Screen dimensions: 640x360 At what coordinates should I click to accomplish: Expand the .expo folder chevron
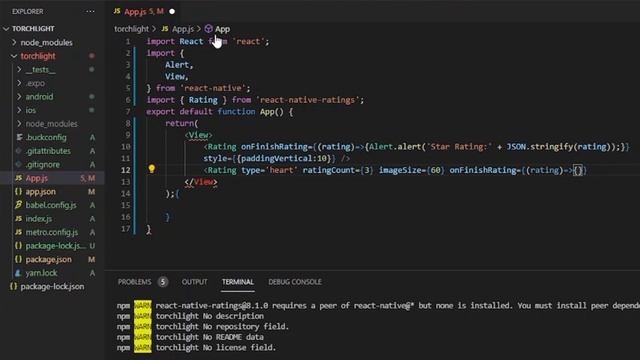click(19, 83)
